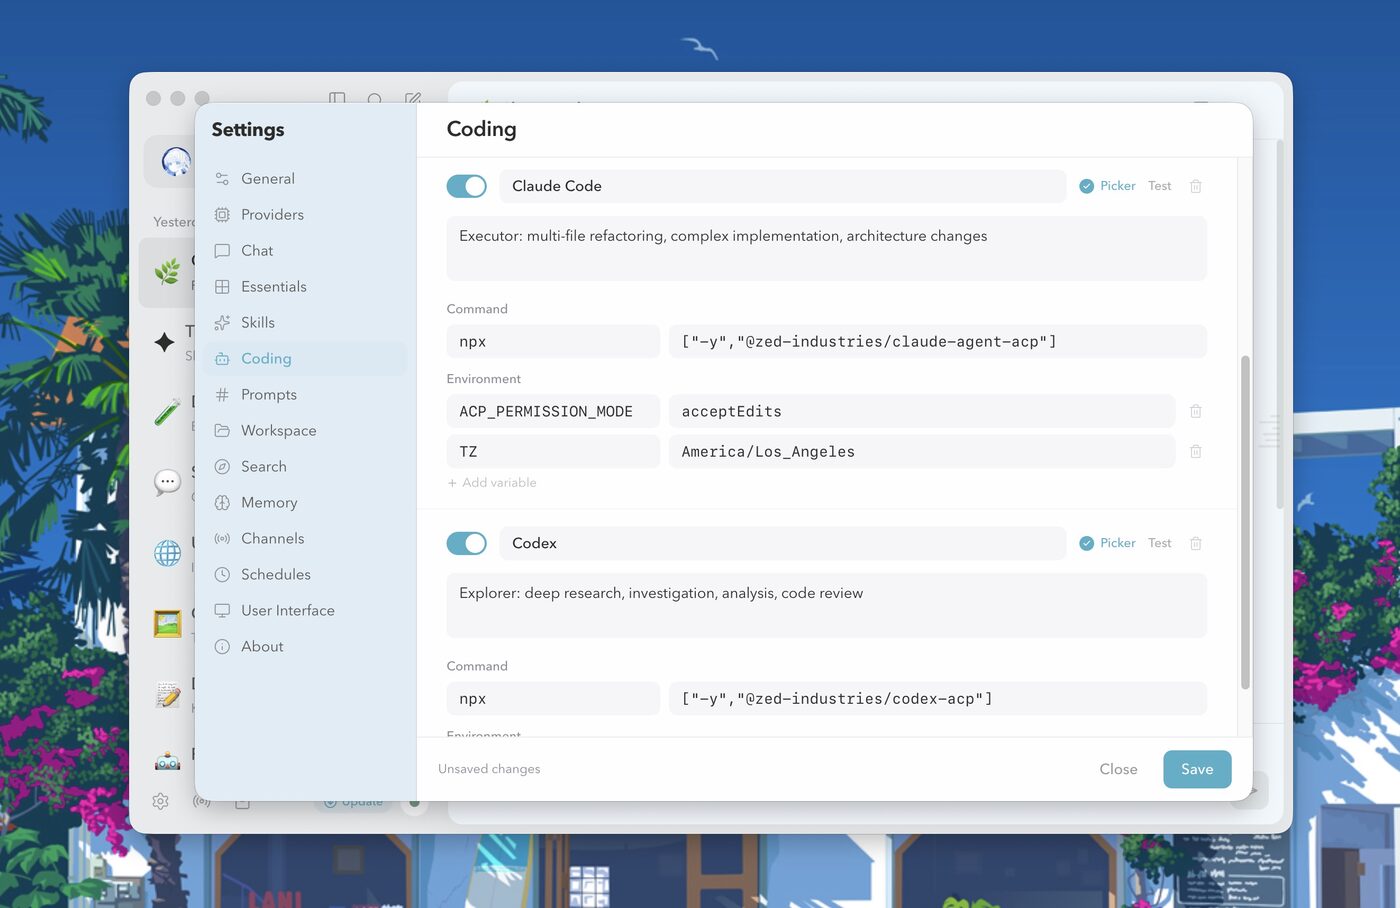Turn off the Codex agent toggle
The height and width of the screenshot is (908, 1400).
466,543
